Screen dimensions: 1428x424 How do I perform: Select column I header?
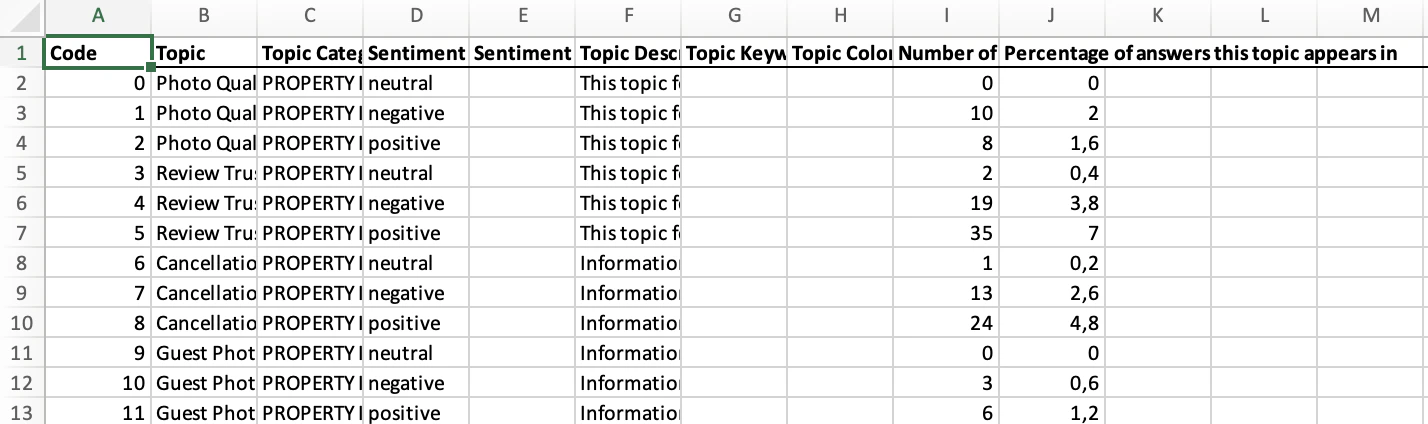[946, 16]
